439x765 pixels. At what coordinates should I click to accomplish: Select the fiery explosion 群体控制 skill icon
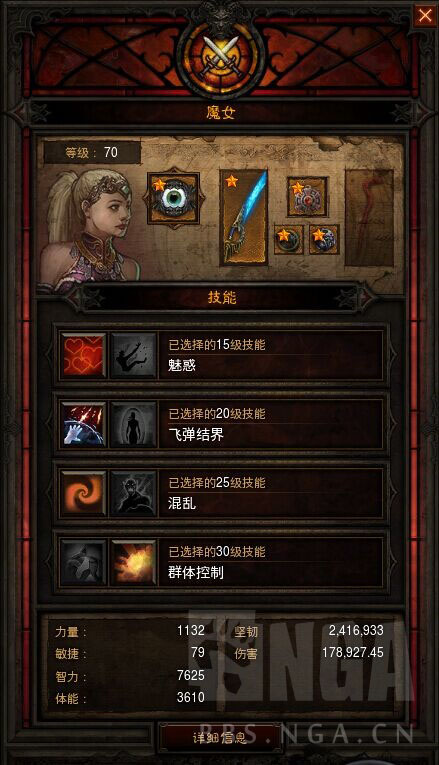(x=133, y=562)
